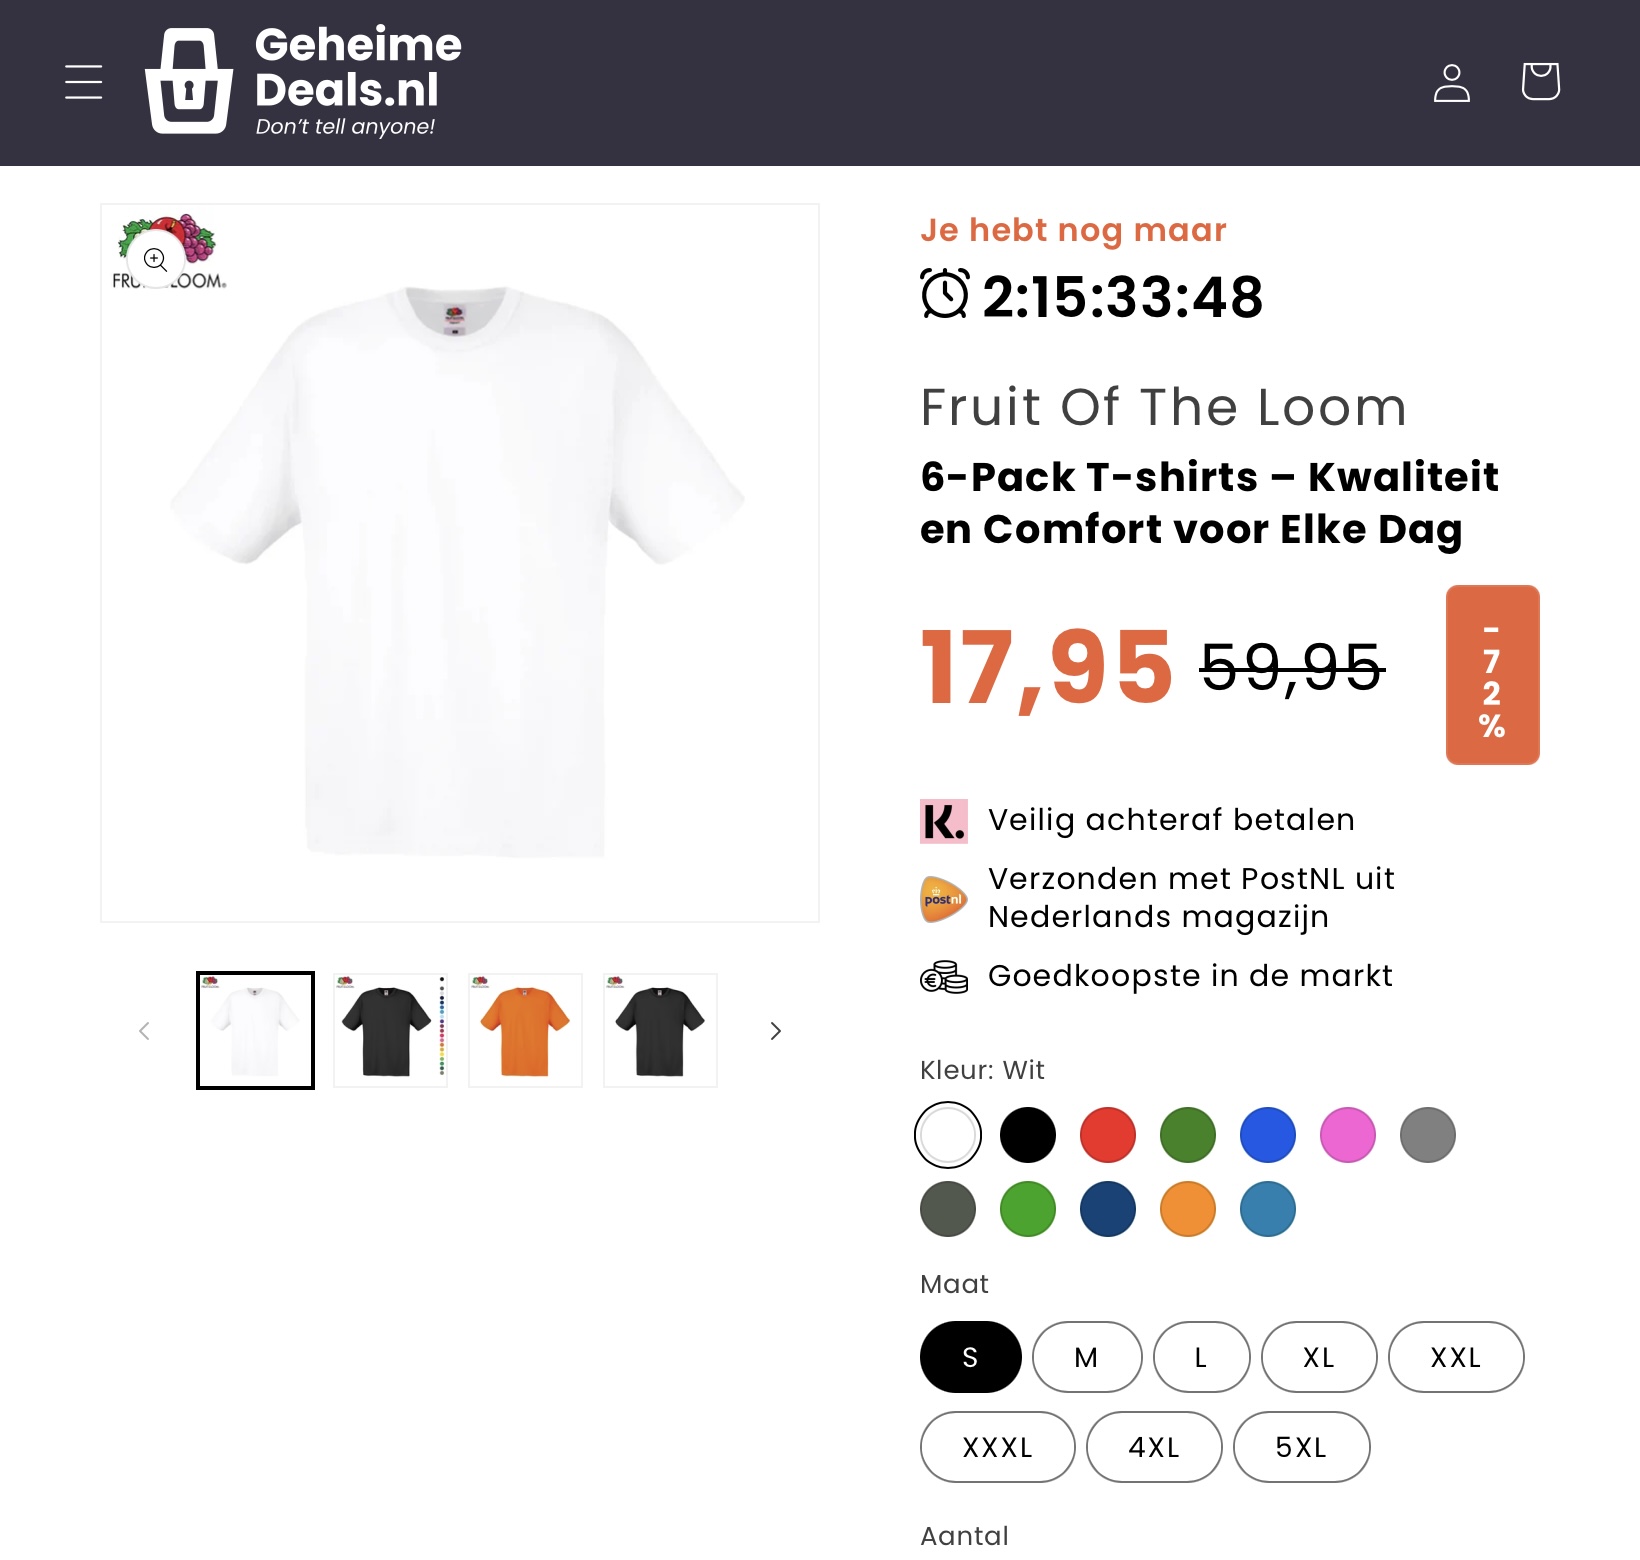Select size 5XL
The image size is (1640, 1560).
1301,1446
